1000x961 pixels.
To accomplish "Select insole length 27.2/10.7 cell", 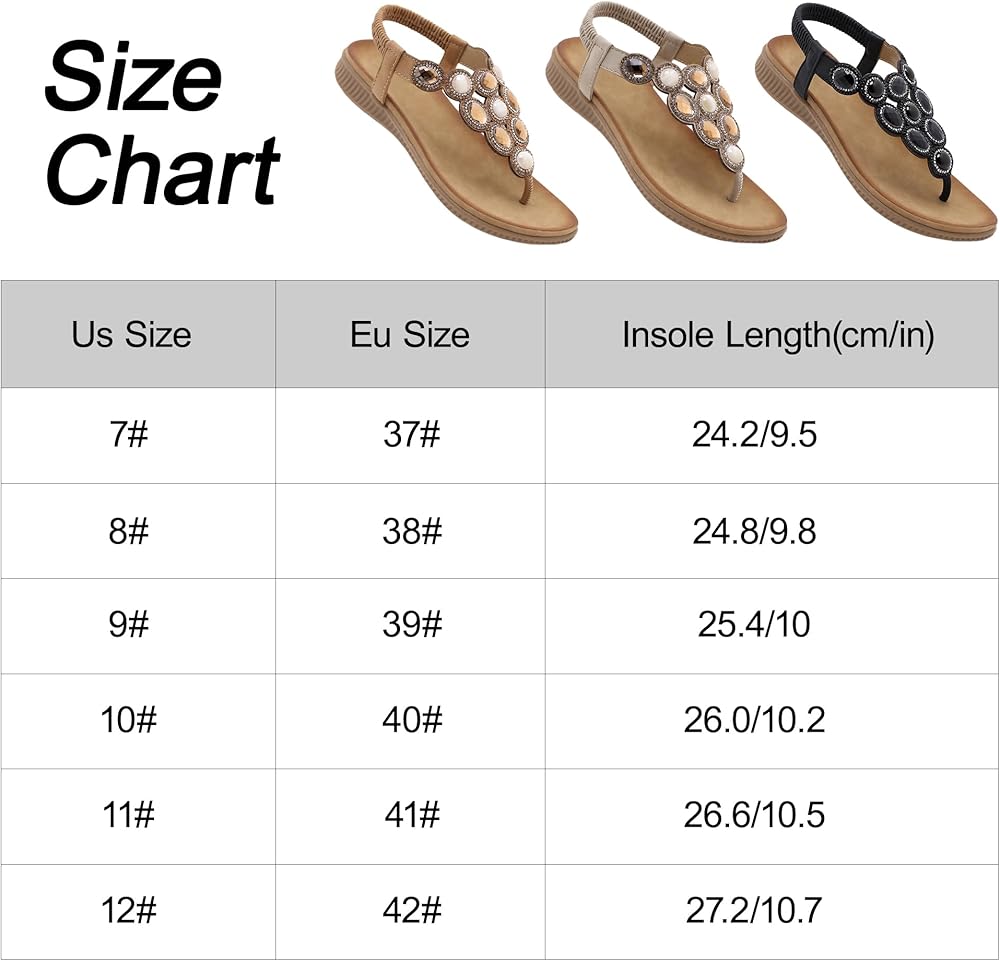I will [x=754, y=910].
